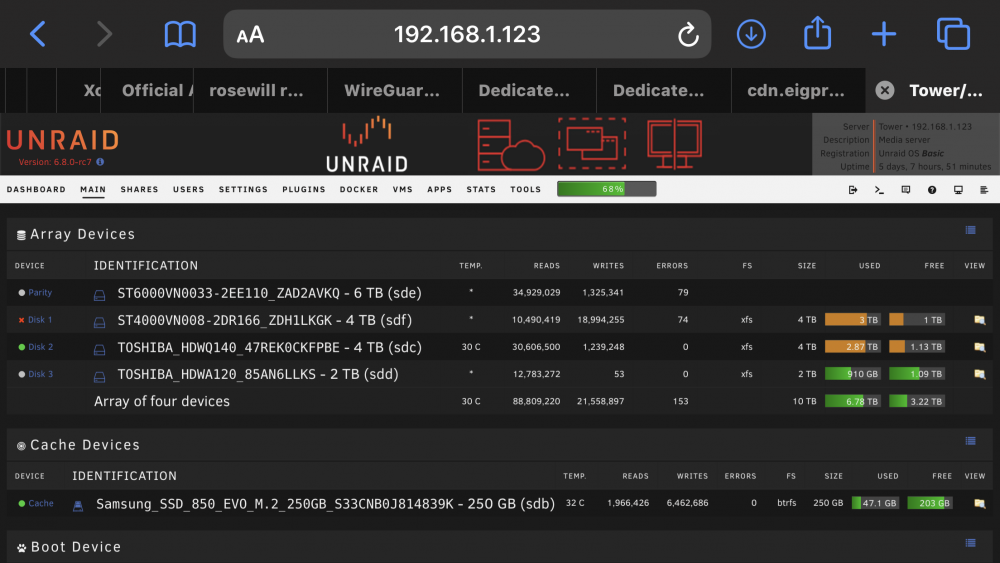Tap the Safari share icon
Viewport: 1000px width, 563px height.
pyautogui.click(x=817, y=33)
